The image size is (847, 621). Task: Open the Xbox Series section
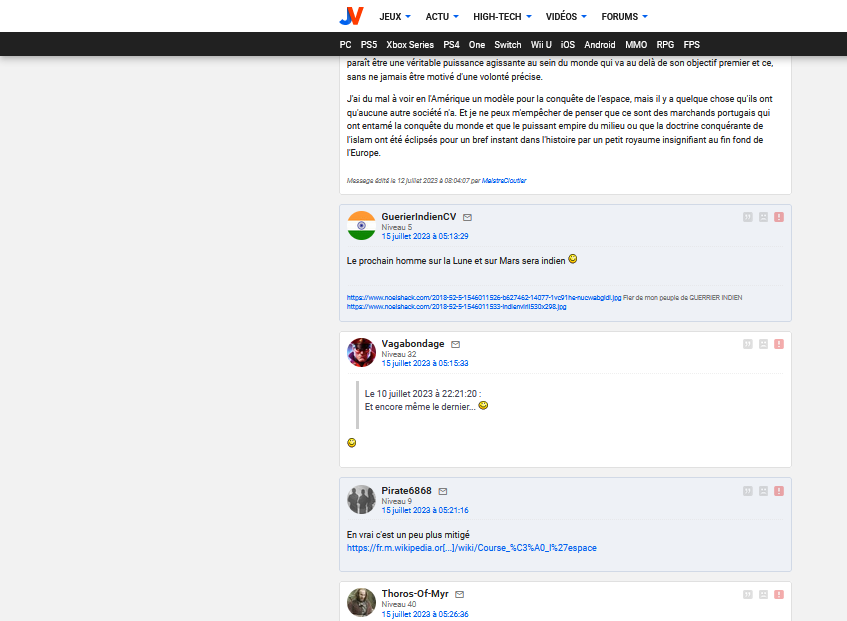click(x=410, y=45)
